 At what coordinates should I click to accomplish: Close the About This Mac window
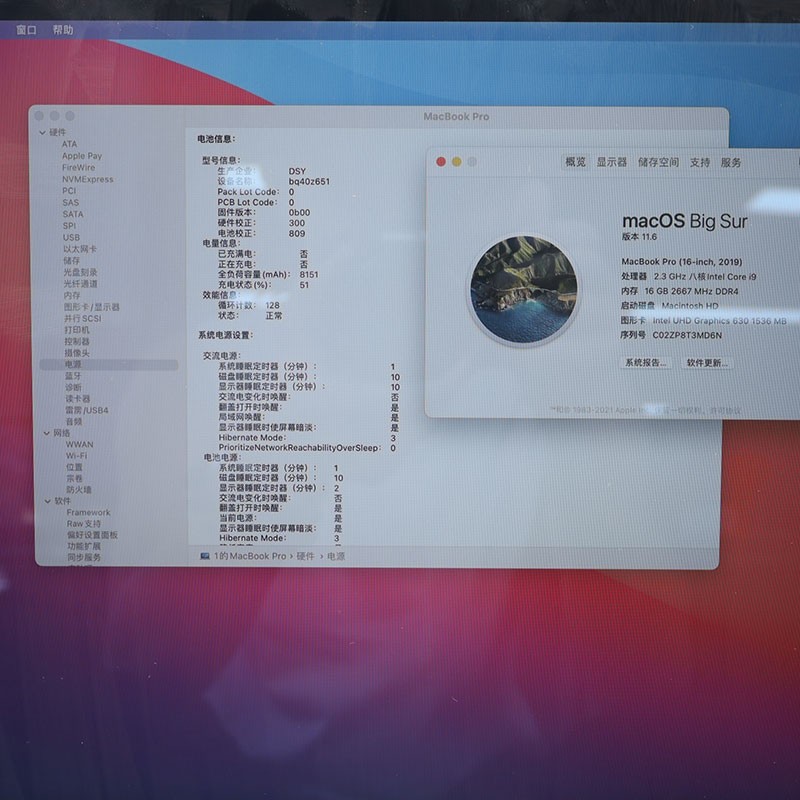[440, 161]
